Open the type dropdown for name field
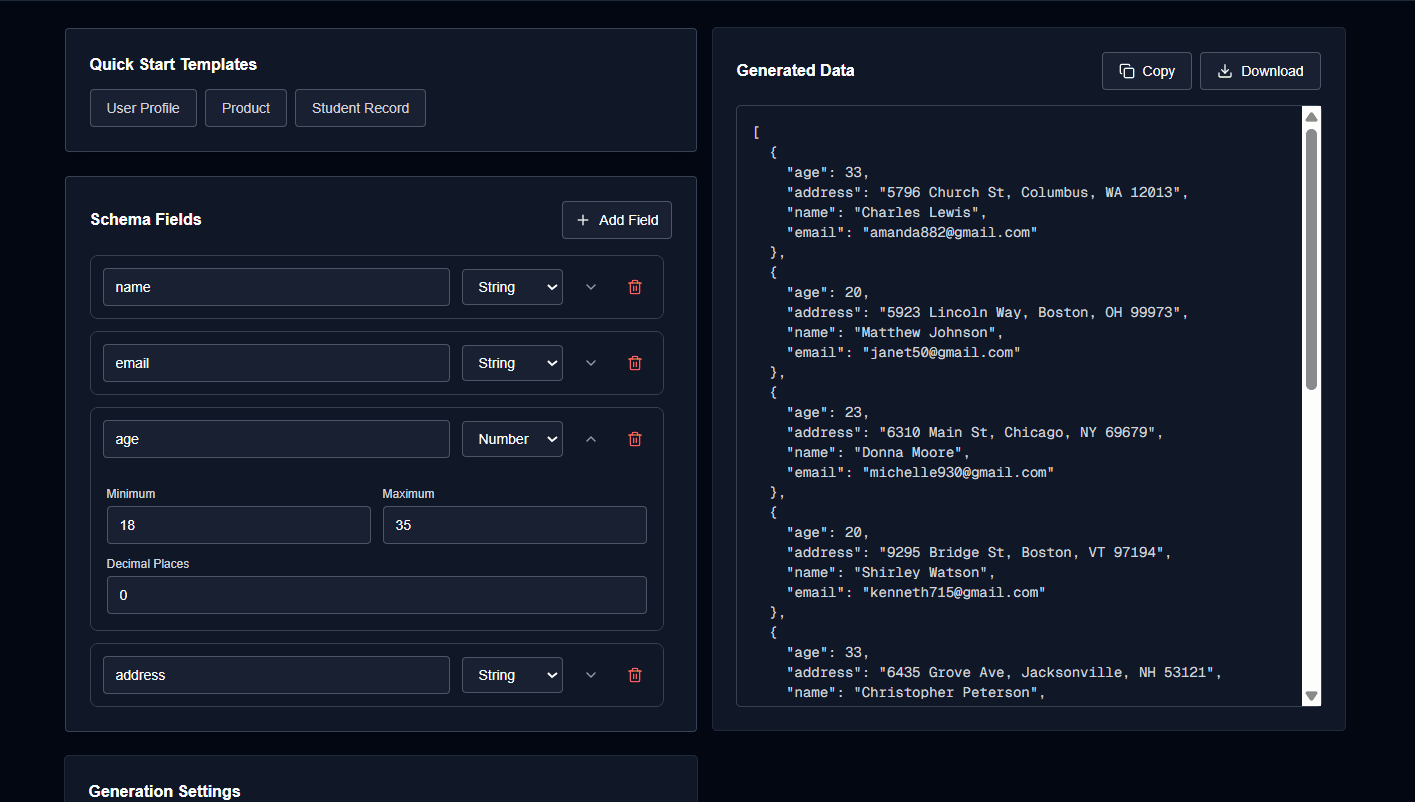The height and width of the screenshot is (802, 1415). point(512,287)
